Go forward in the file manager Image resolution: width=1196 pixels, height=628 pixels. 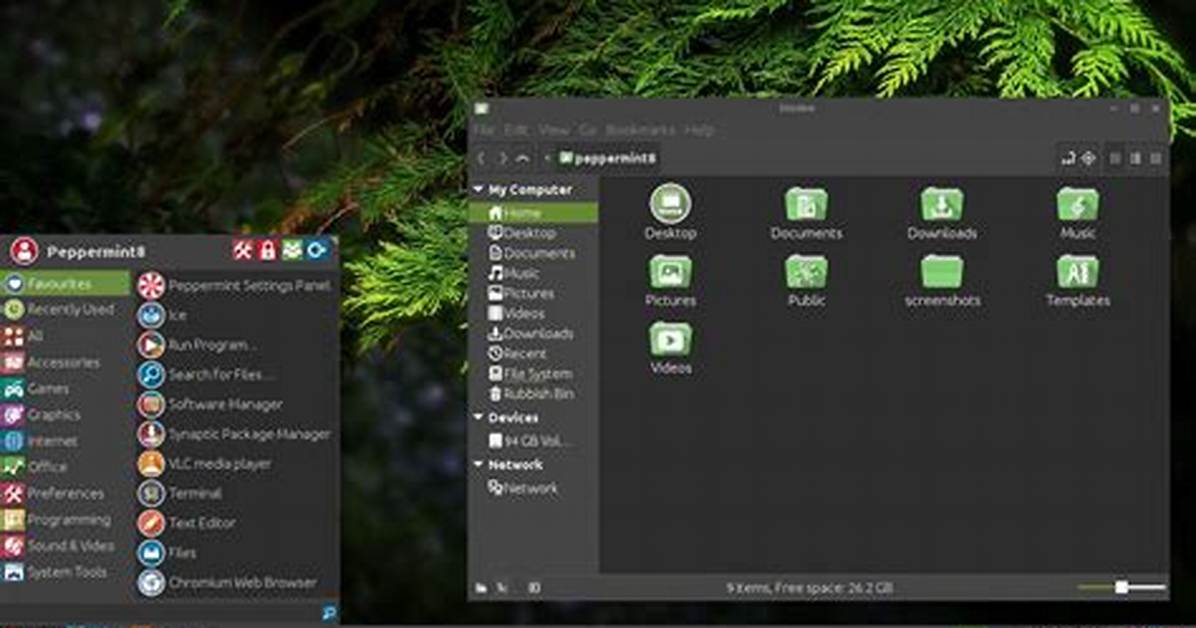pos(502,158)
